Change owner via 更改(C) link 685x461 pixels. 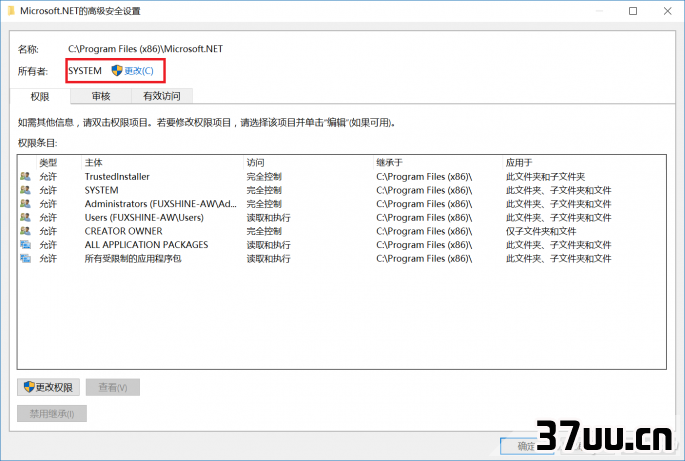[139, 71]
